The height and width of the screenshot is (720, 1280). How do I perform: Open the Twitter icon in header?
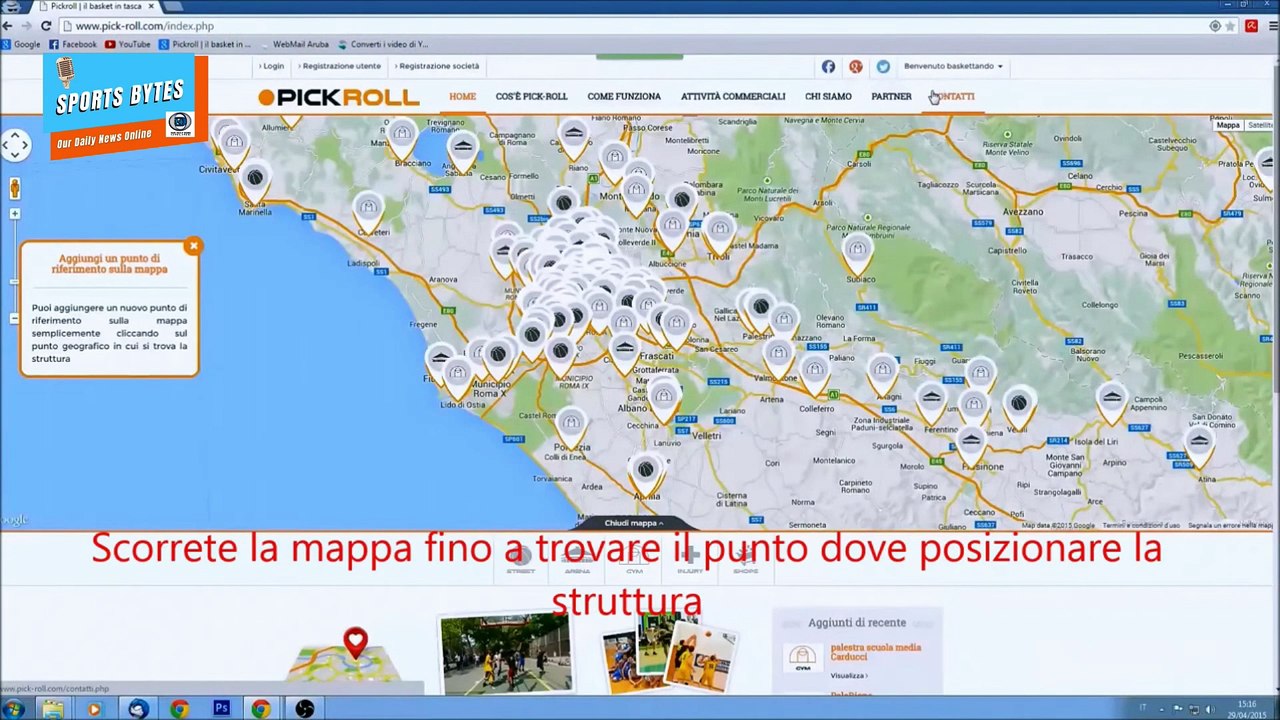click(x=883, y=66)
